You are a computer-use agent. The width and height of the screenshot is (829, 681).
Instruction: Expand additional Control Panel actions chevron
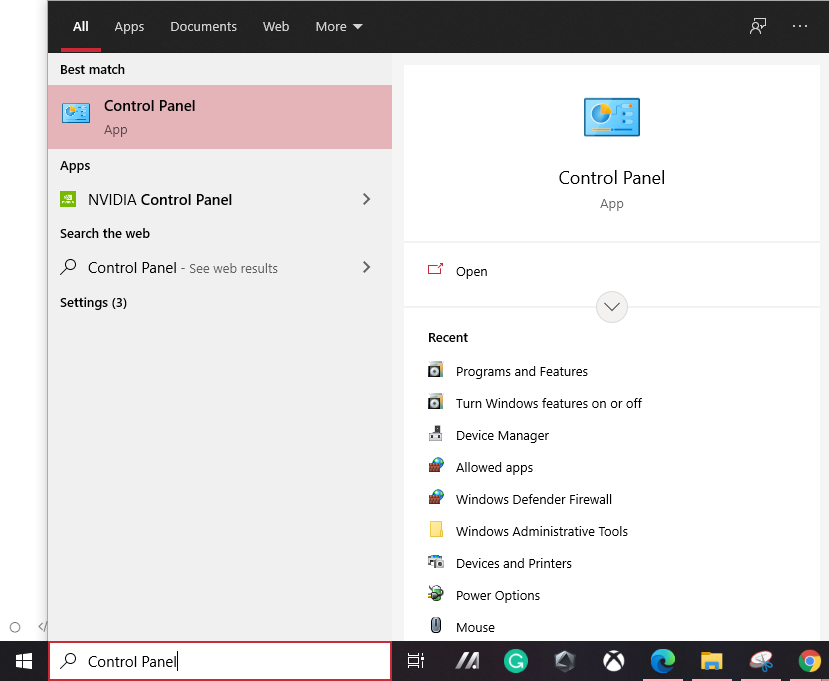click(x=611, y=307)
